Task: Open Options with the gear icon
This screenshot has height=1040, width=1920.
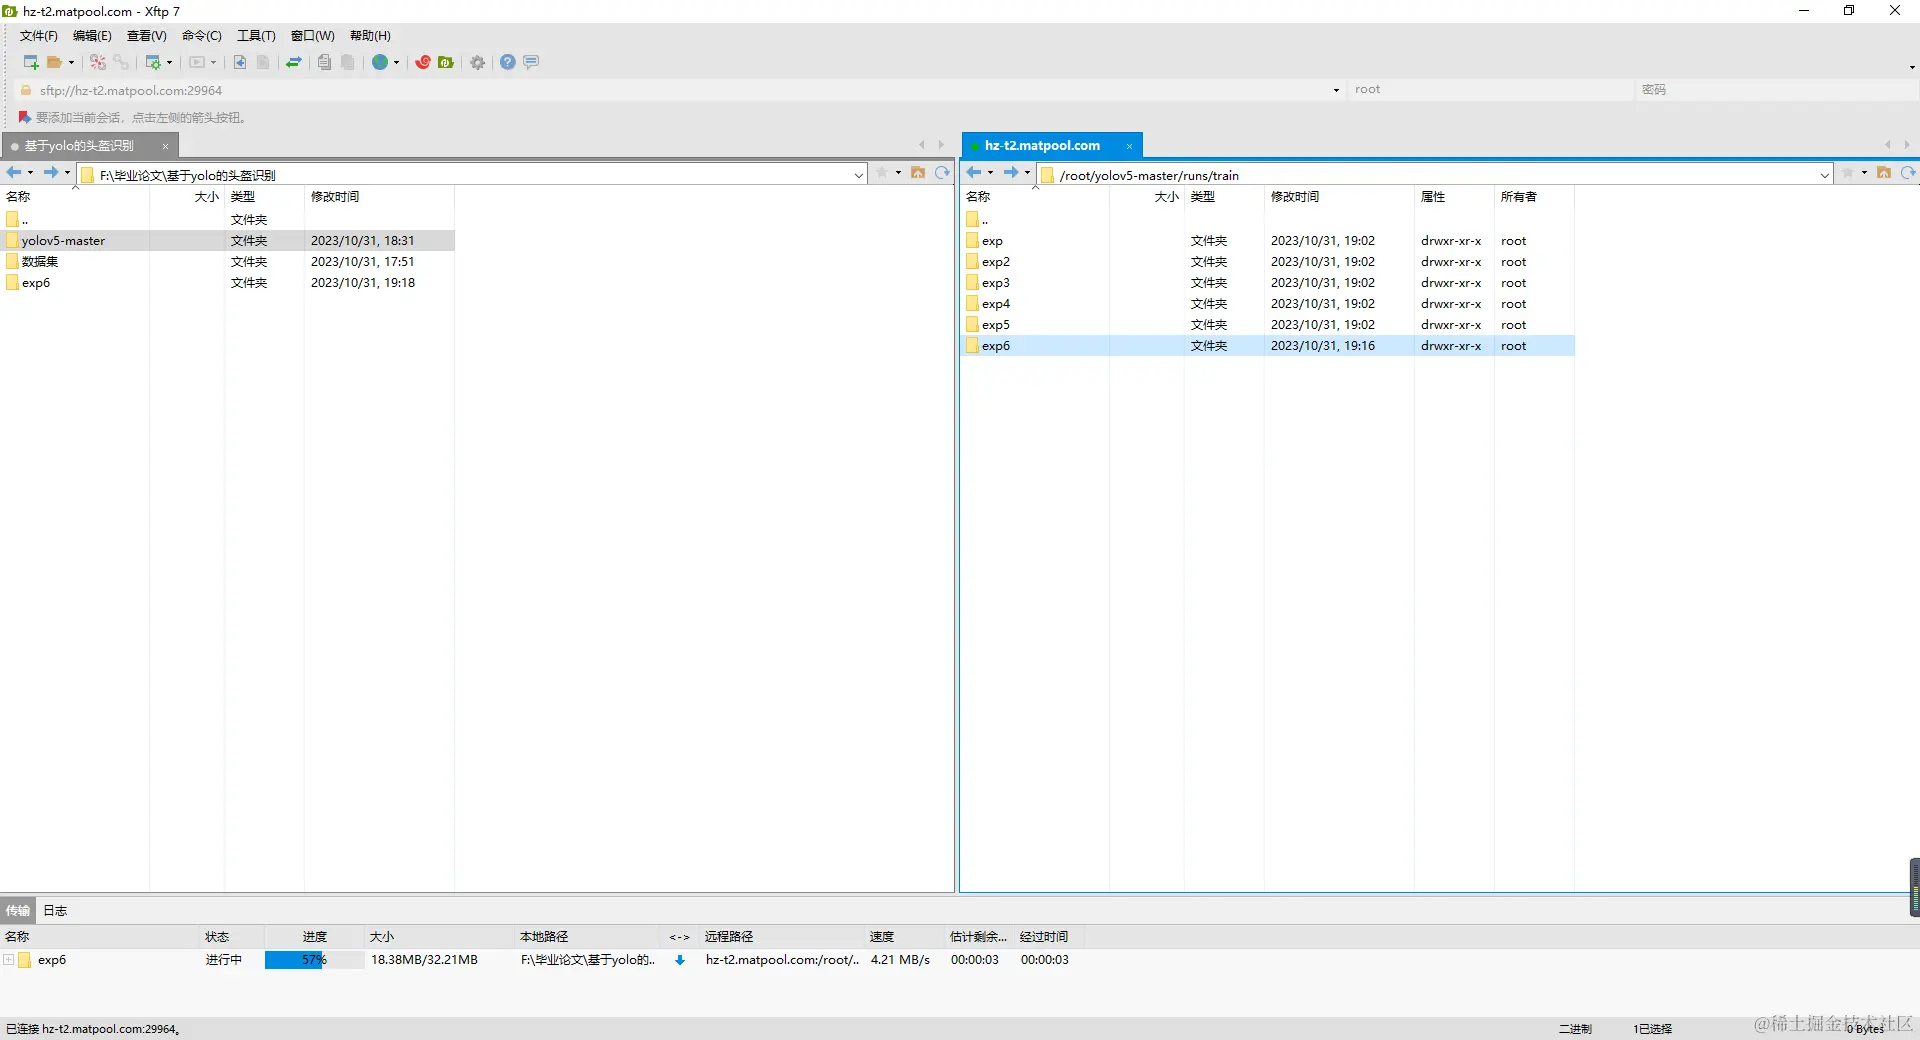Action: pyautogui.click(x=478, y=62)
